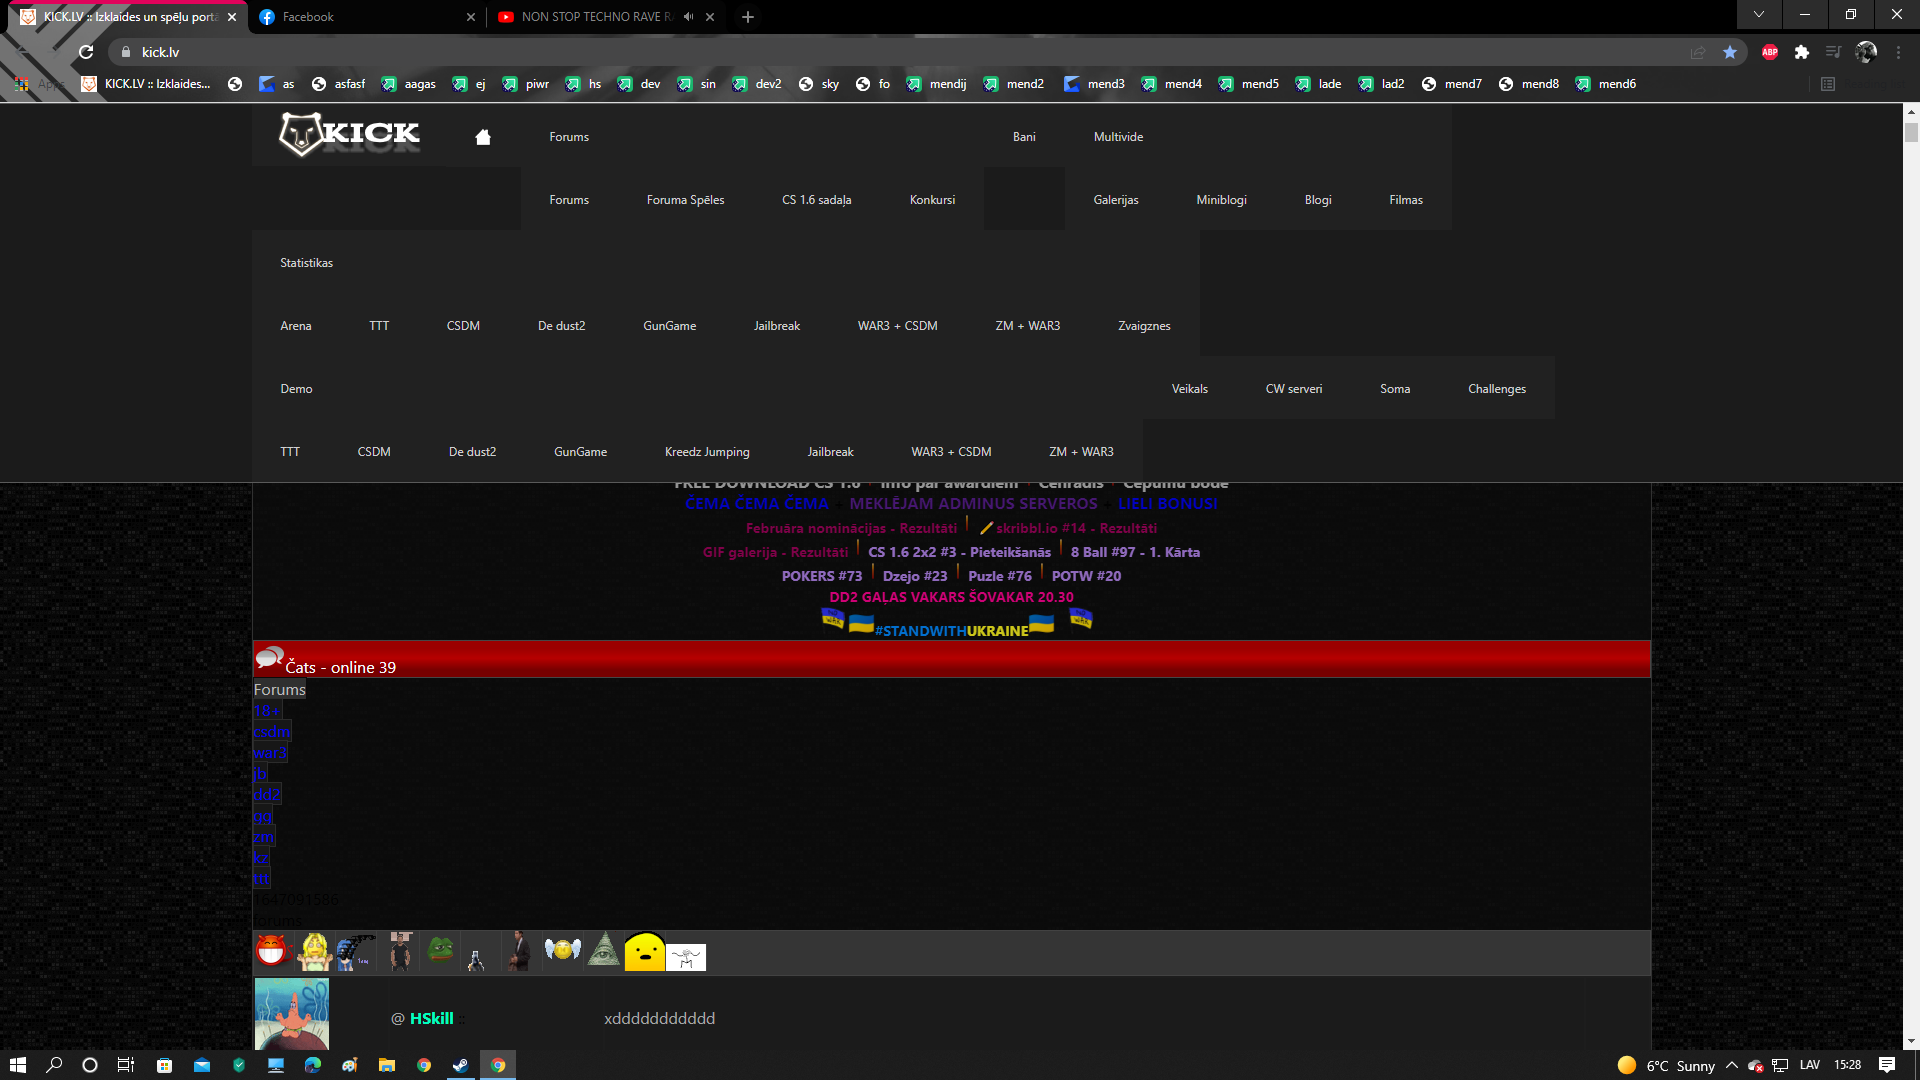The height and width of the screenshot is (1080, 1920).
Task: Open the war3 chat channel link
Action: click(270, 753)
